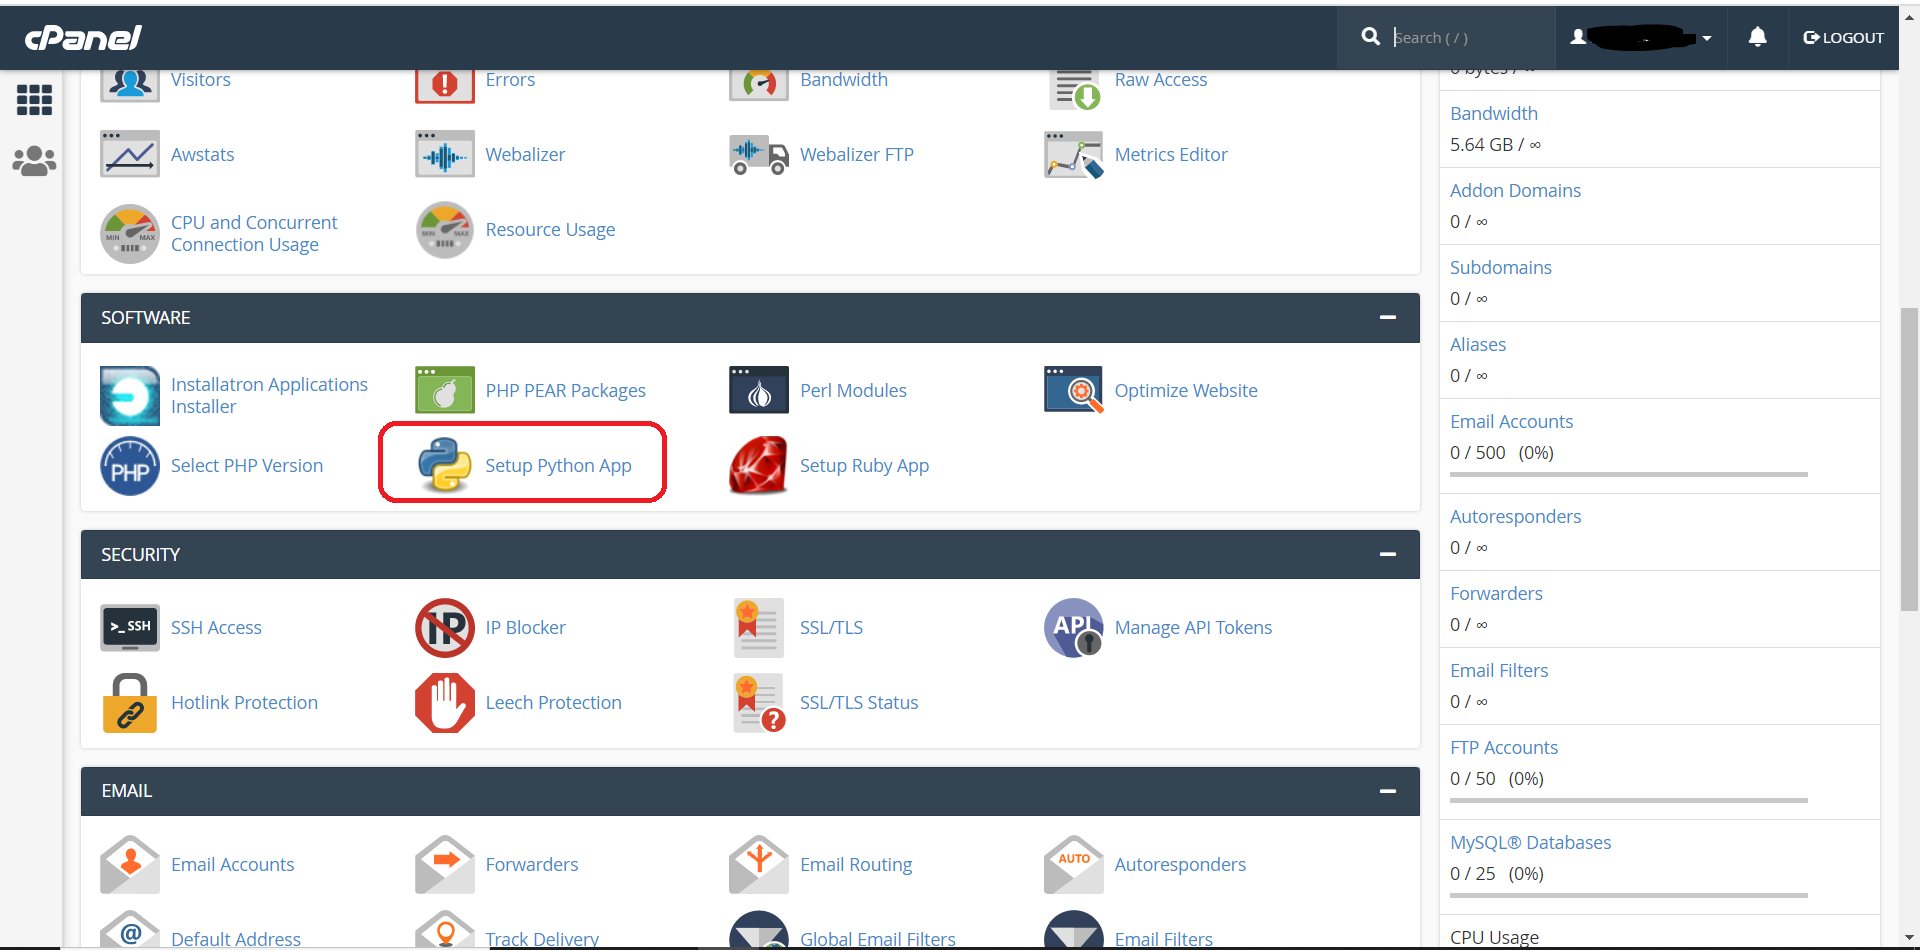This screenshot has width=1920, height=950.
Task: Open Hotlink Protection
Action: click(244, 702)
